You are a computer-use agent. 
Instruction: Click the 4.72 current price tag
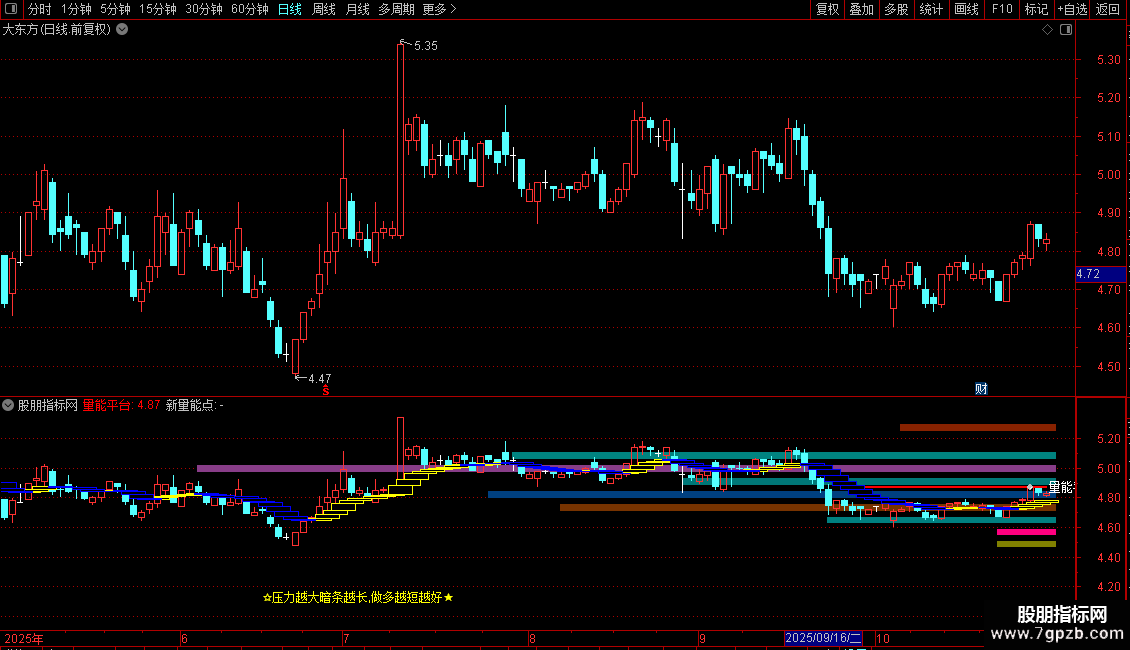[x=1100, y=274]
